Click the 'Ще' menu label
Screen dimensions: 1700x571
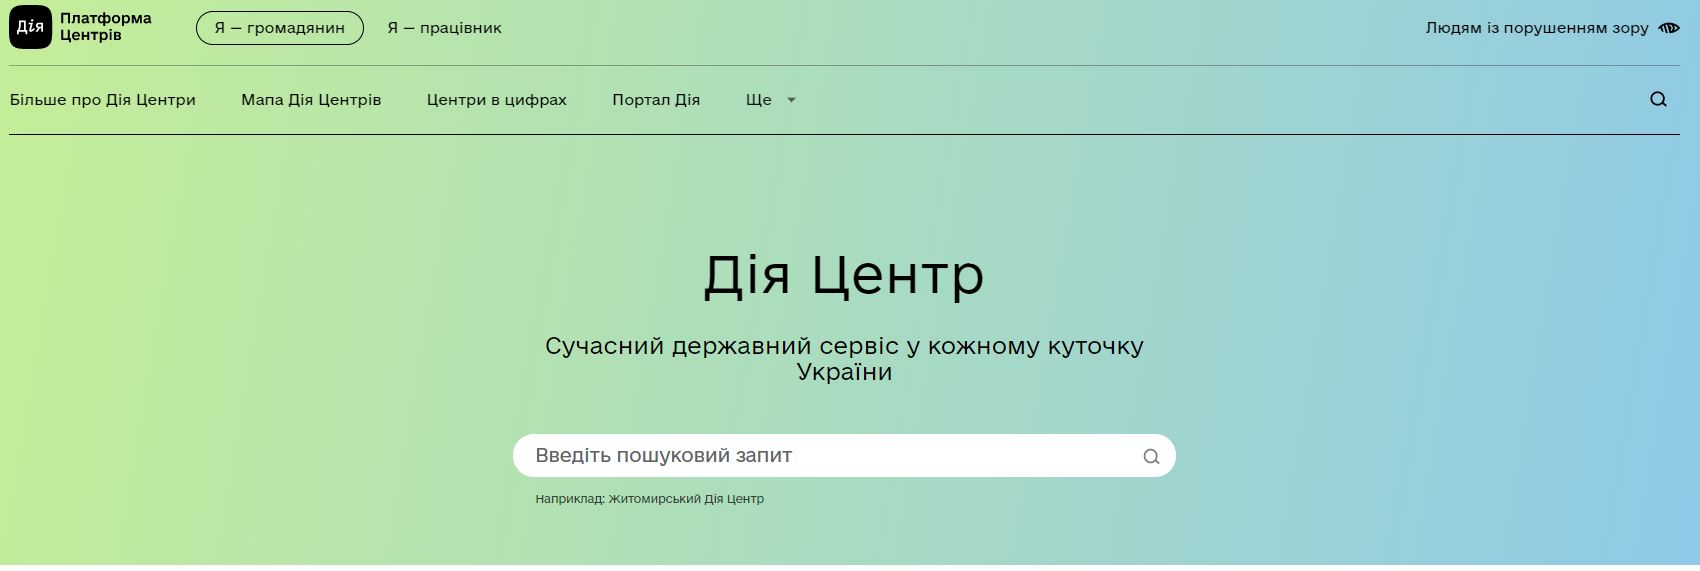click(759, 100)
